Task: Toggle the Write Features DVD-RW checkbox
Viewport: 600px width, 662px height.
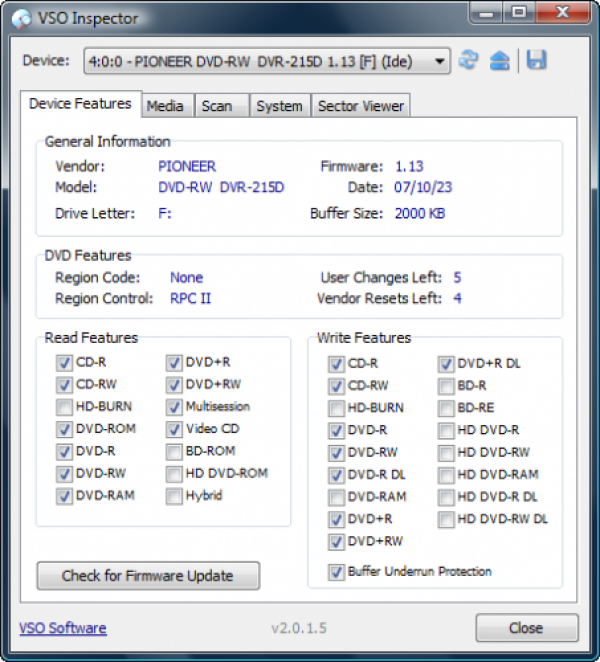Action: pos(336,453)
